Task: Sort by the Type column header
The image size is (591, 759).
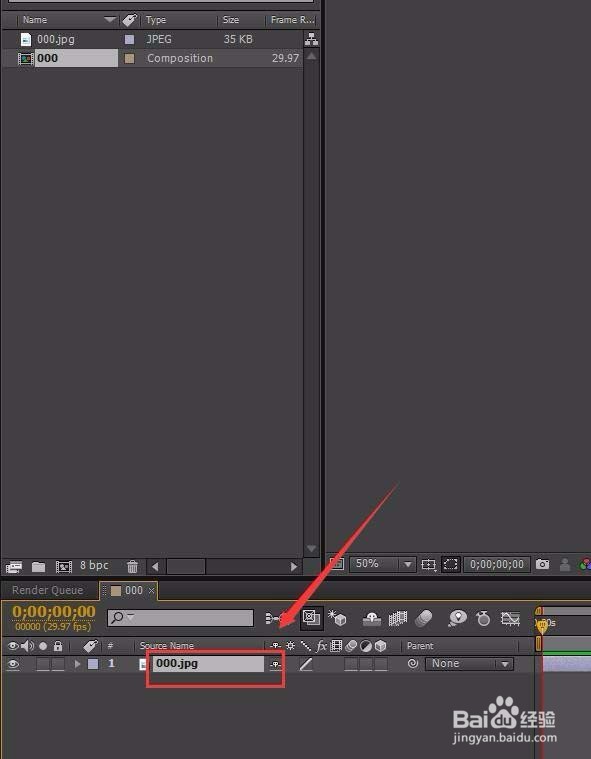Action: point(156,20)
